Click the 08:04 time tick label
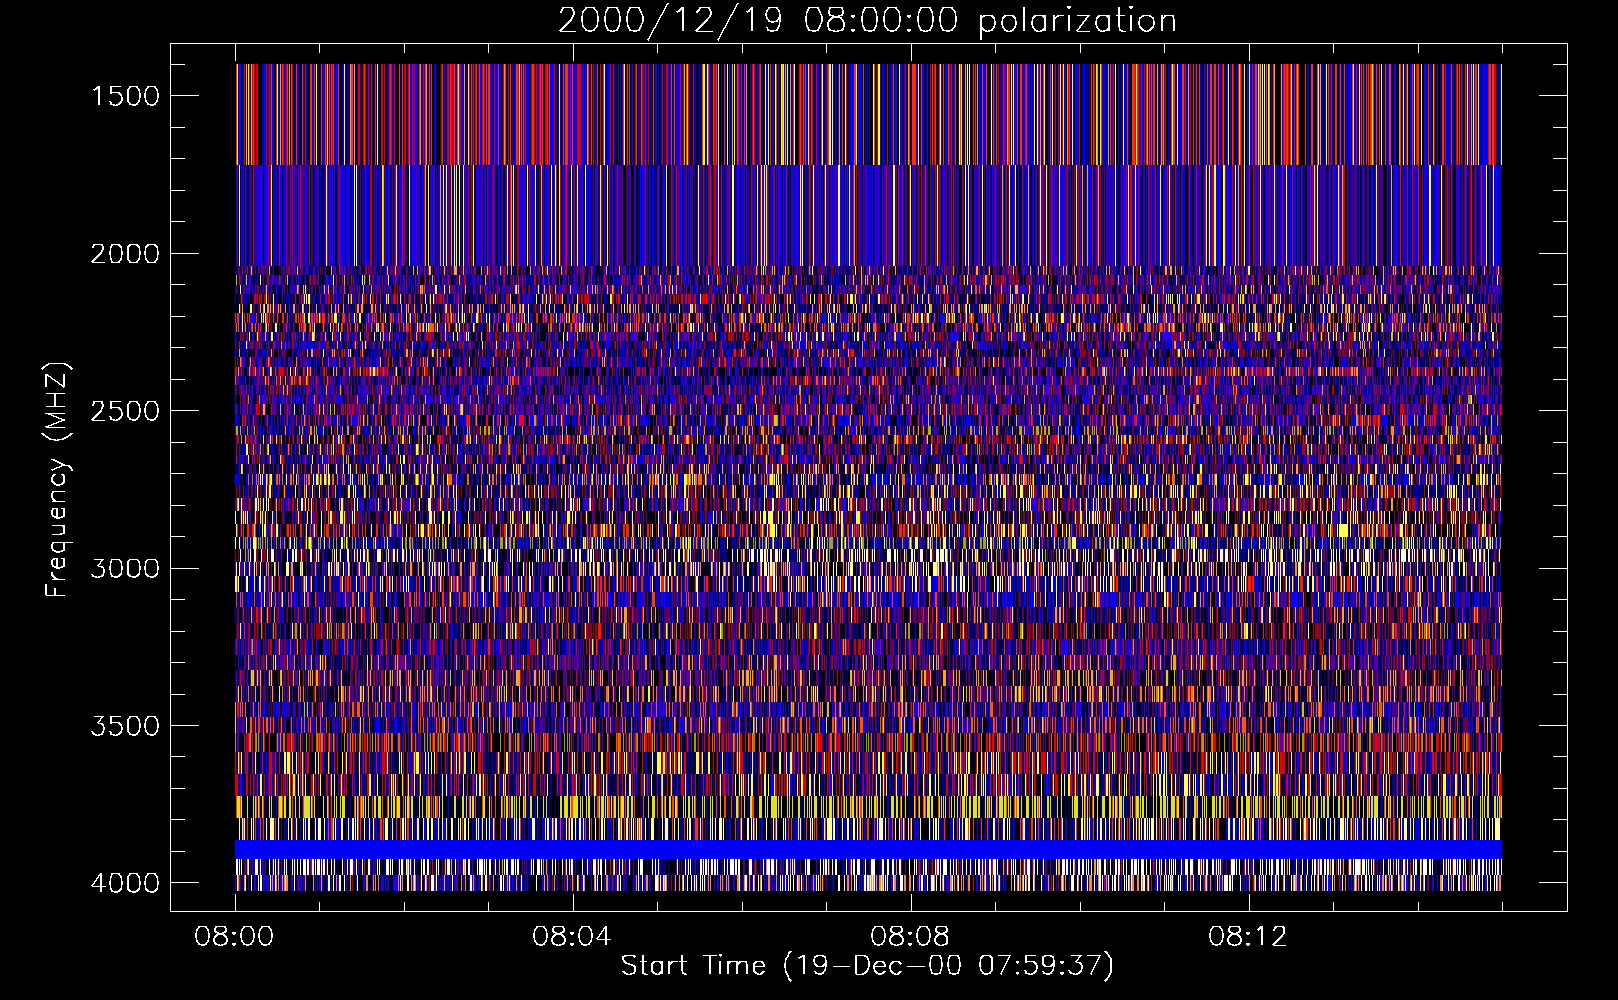Viewport: 1618px width, 1000px height. coord(573,937)
